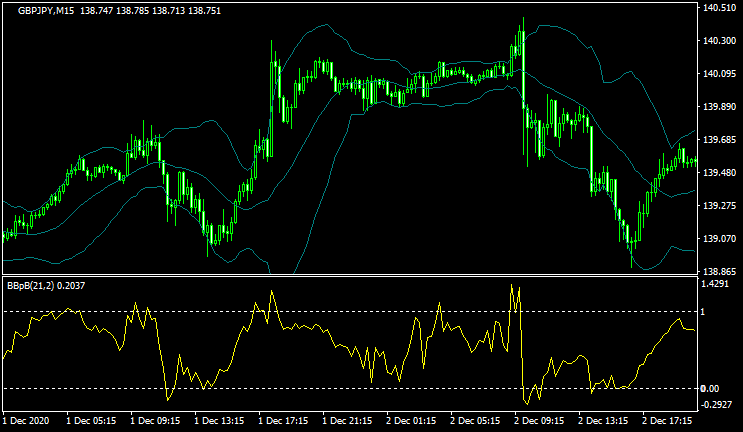Screen dimensions: 743x432
Task: Click the 2 Dec 17:15 time label
Action: 667,421
